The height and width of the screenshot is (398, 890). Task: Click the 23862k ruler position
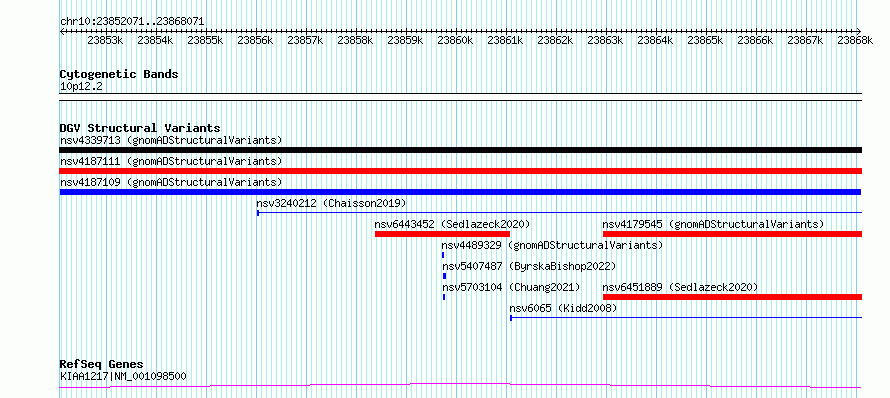coord(555,40)
